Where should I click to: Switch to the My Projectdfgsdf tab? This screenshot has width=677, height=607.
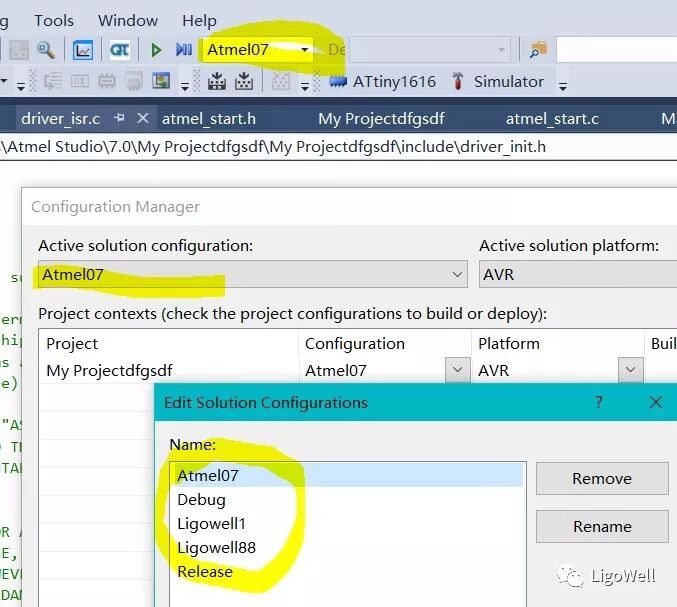[381, 118]
